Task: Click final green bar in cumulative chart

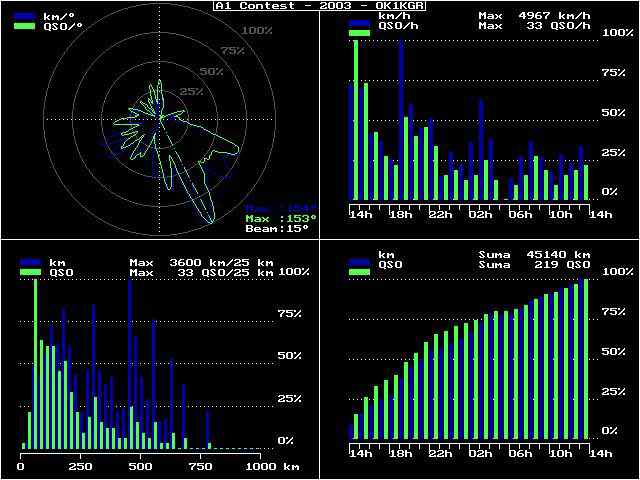Action: (586, 359)
